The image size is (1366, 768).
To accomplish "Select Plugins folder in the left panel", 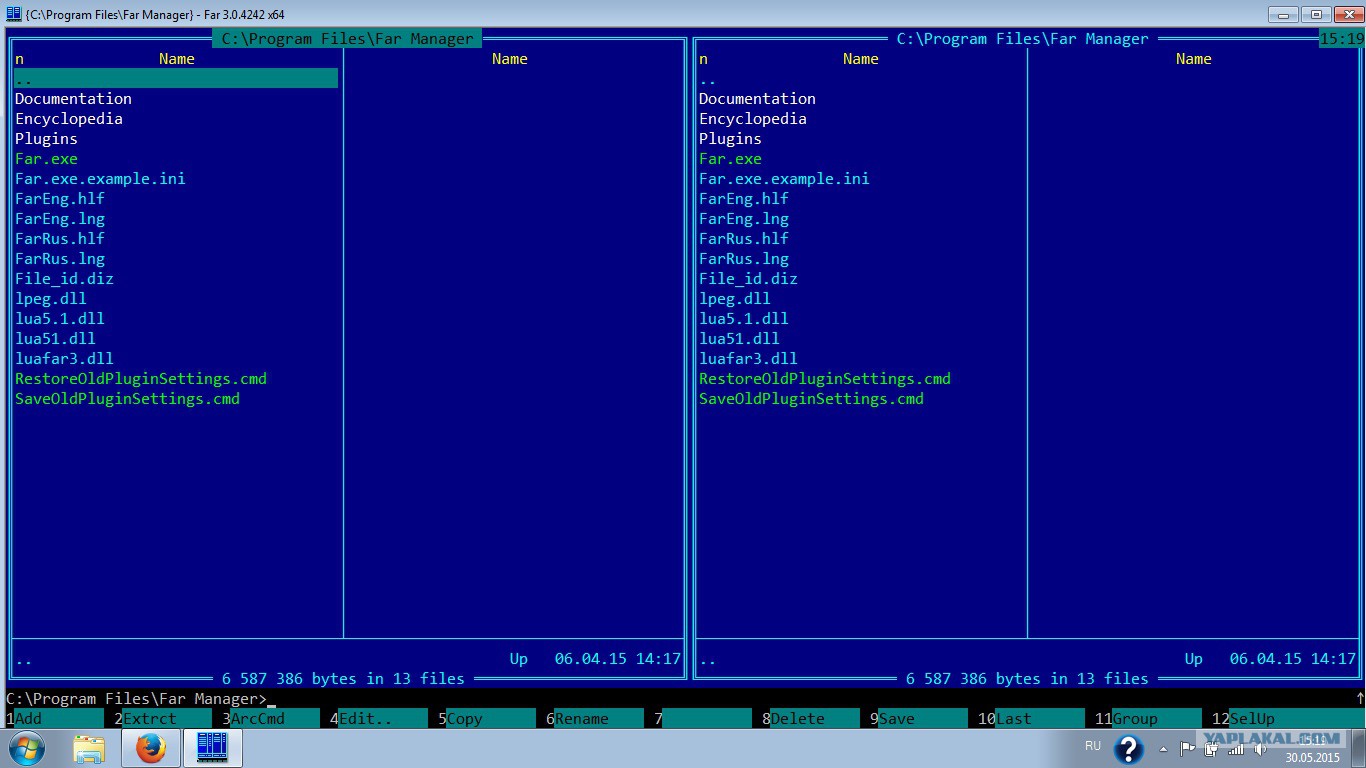I will pyautogui.click(x=46, y=139).
